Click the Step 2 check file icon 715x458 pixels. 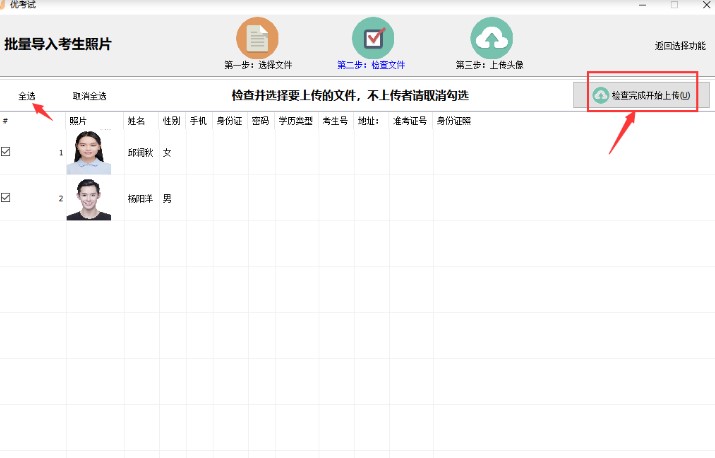(x=373, y=38)
